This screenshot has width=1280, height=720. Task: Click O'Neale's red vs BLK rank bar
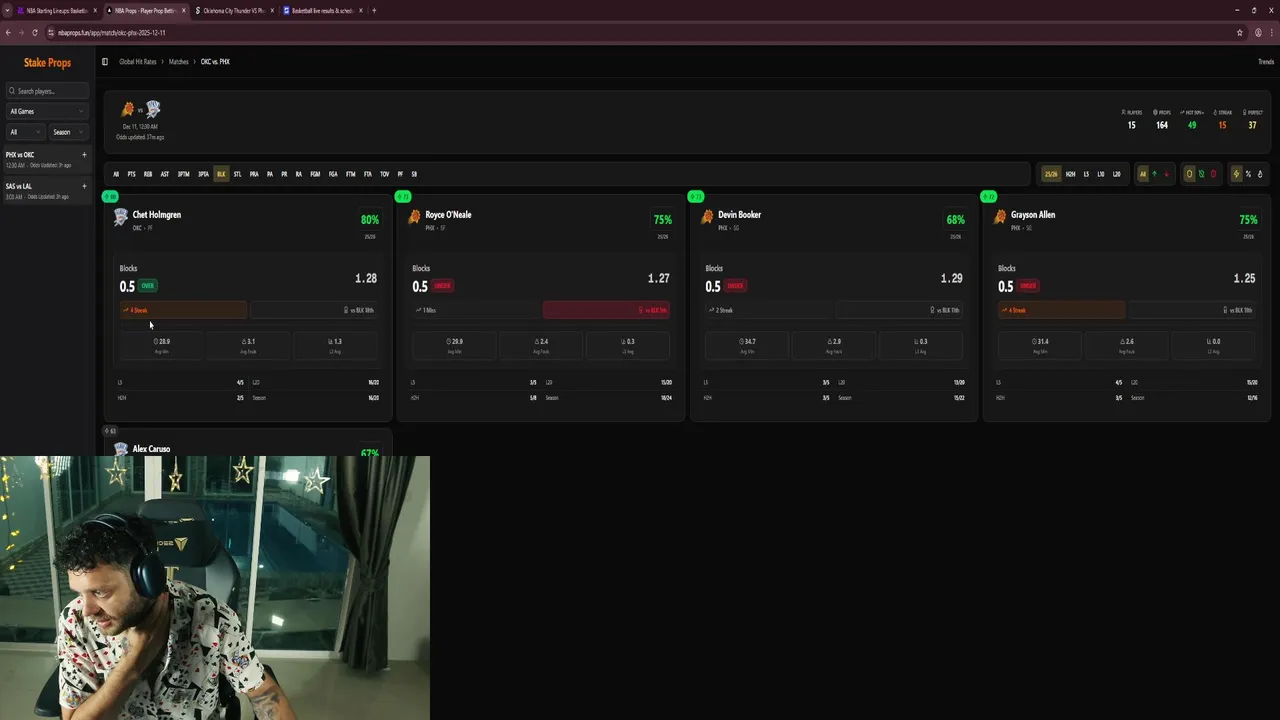[x=606, y=310]
